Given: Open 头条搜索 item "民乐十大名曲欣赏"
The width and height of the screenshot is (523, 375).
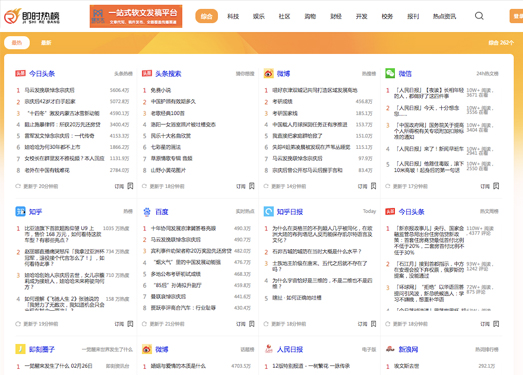Looking at the screenshot, I should (x=171, y=136).
